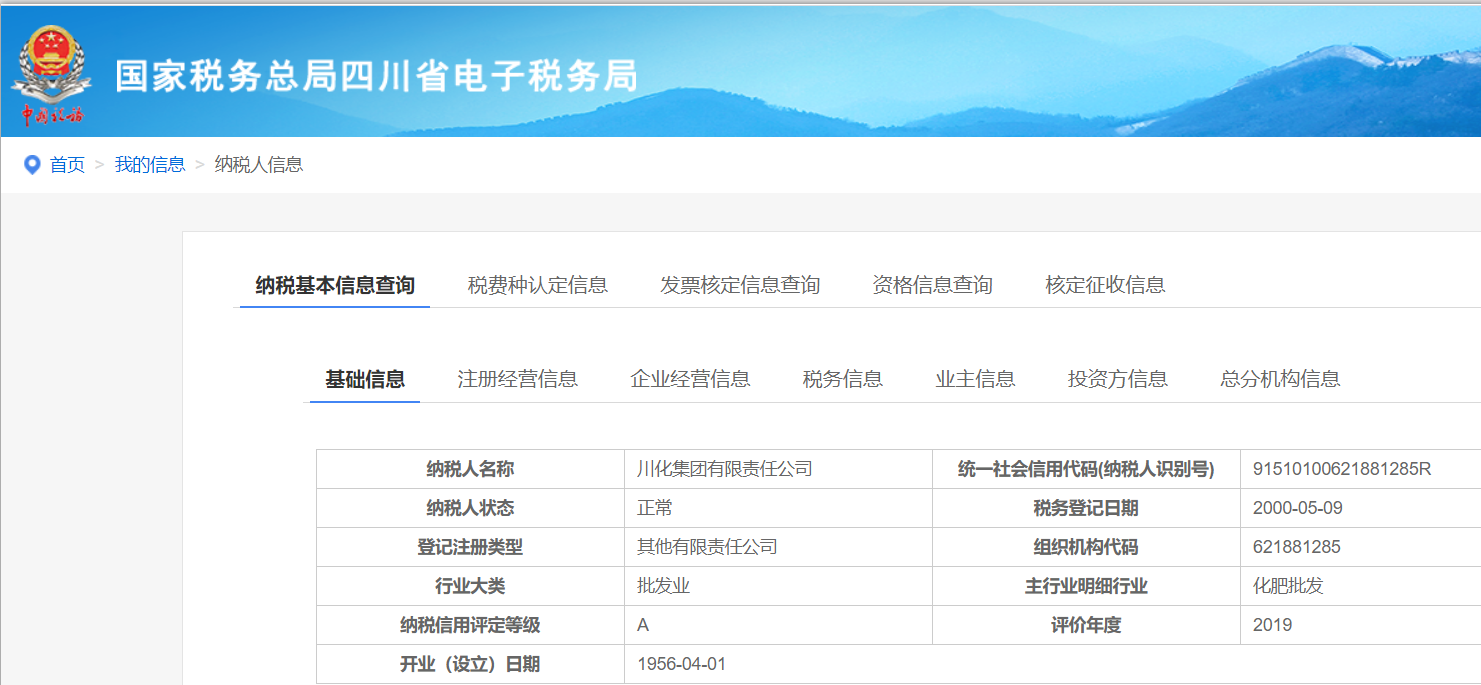Click 批发业 value cell
This screenshot has height=685, width=1481.
pos(778,586)
